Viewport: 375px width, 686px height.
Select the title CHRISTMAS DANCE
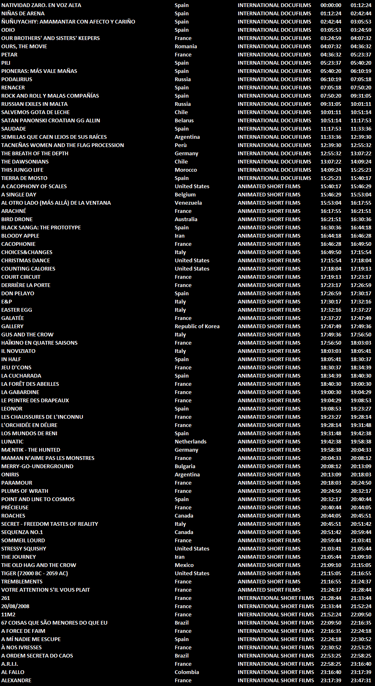25,260
